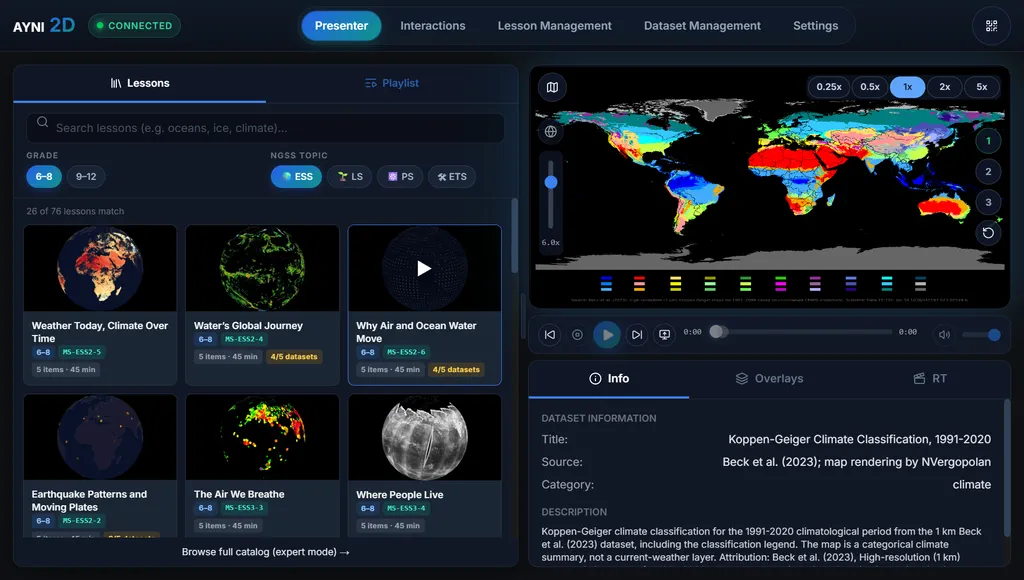Skip to previous dataset

click(x=550, y=334)
